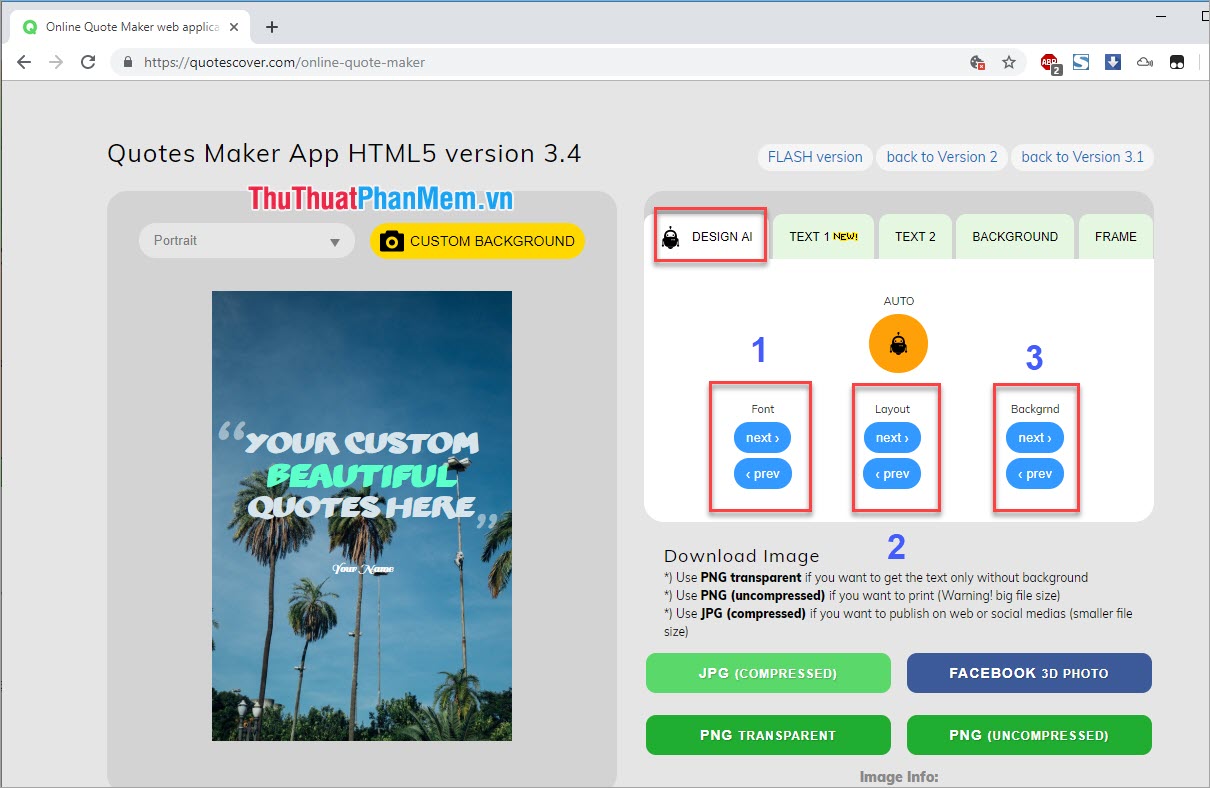Click the FLASH version link
This screenshot has height=788, width=1210.
[x=814, y=157]
